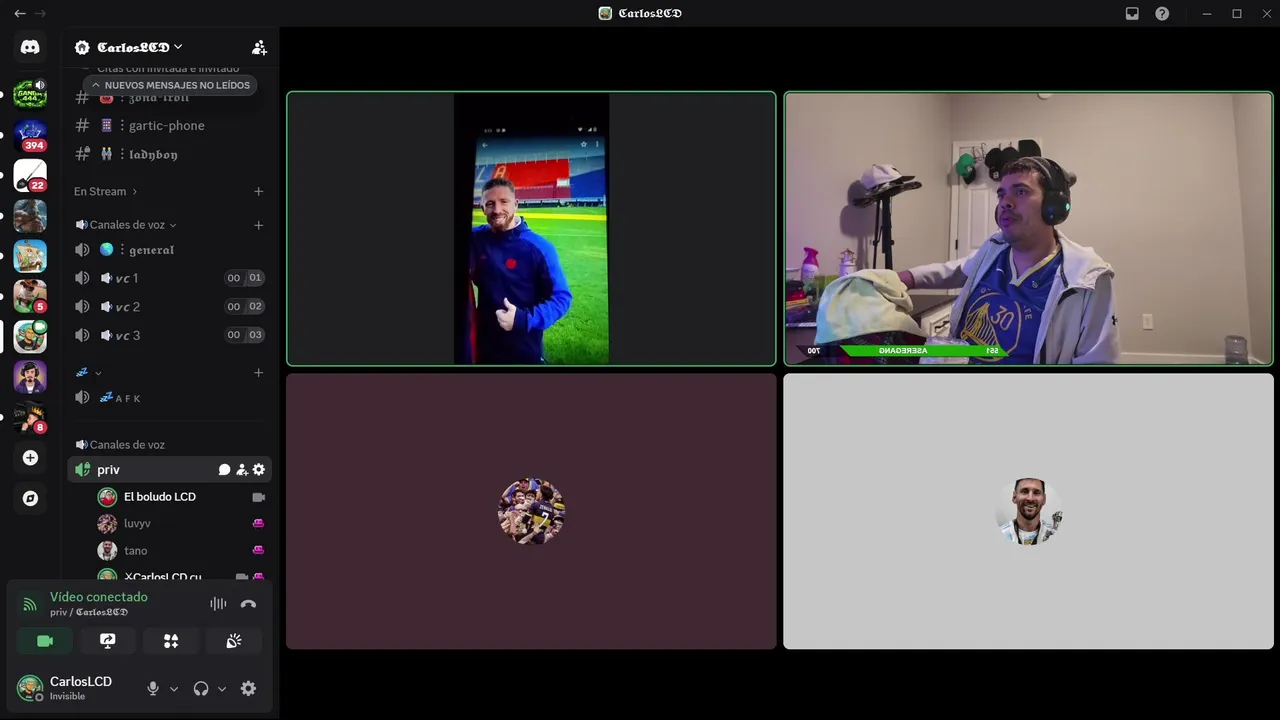Open the pirate ship server icon
Screen dimensions: 1280x720
coord(30,256)
